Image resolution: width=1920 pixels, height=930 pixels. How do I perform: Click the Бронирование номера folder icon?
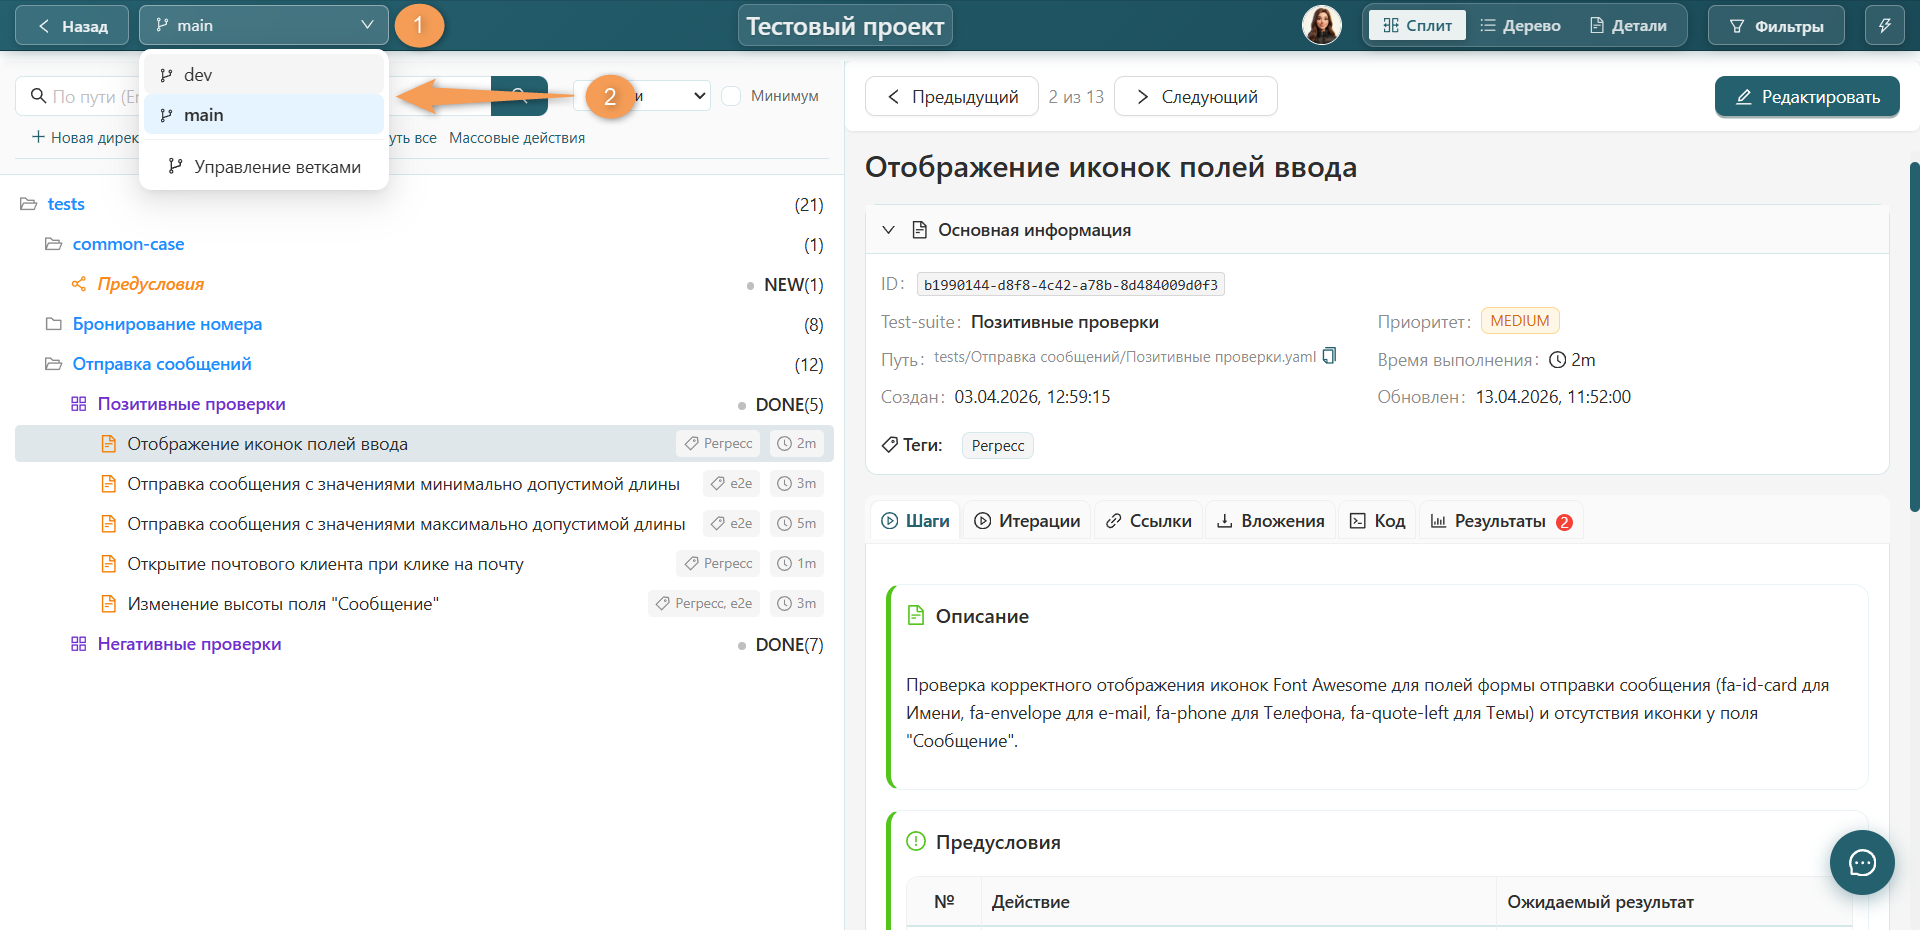54,324
